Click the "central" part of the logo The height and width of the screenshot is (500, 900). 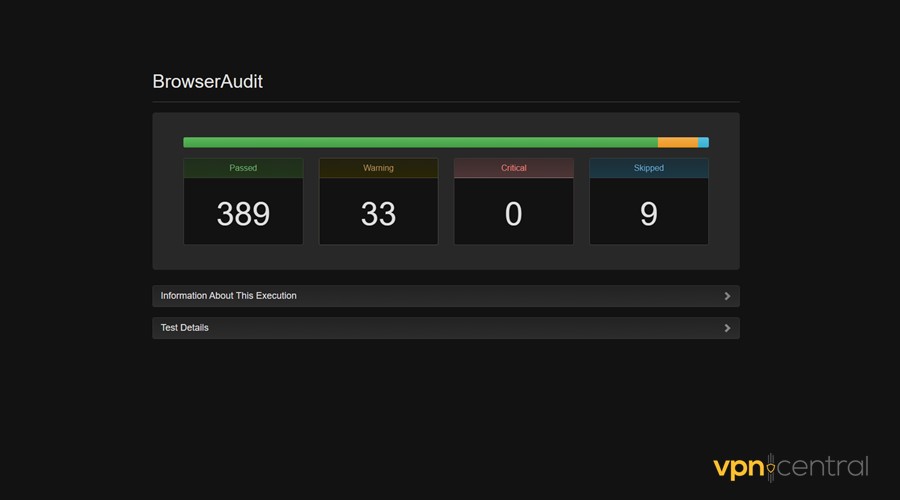click(x=823, y=467)
